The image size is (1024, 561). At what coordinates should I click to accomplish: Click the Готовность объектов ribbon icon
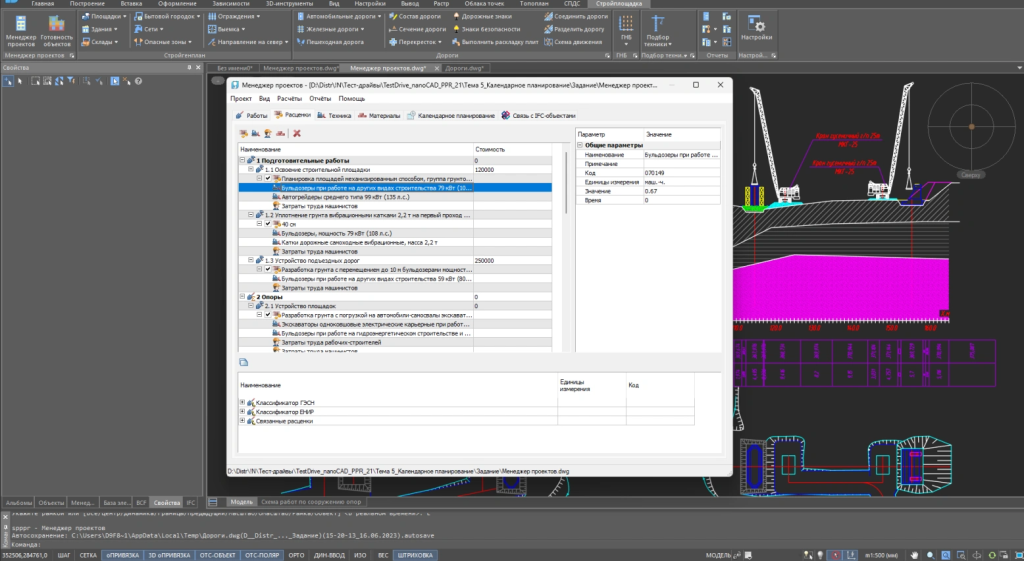(56, 28)
